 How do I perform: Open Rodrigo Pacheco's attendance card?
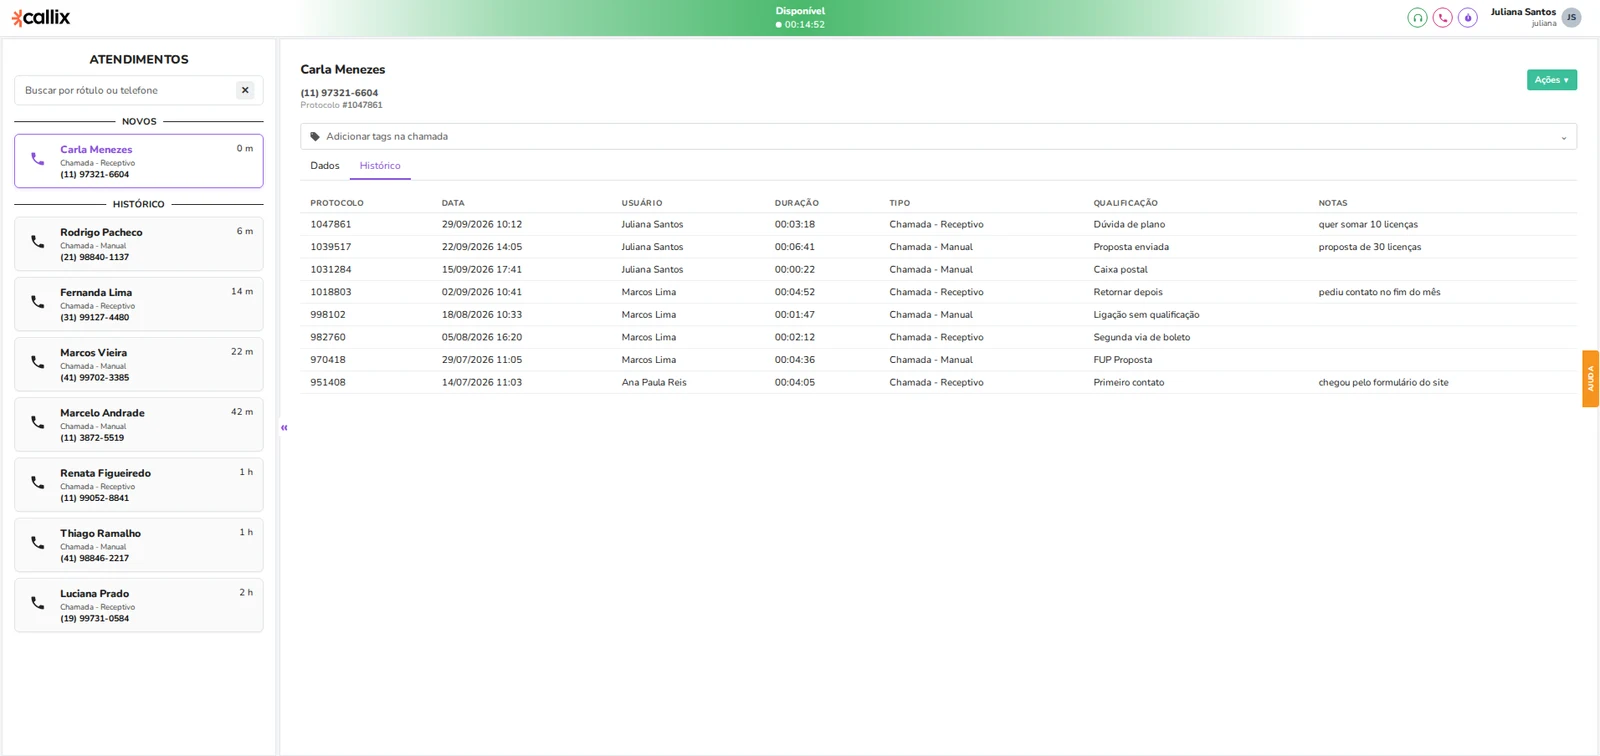coord(139,244)
